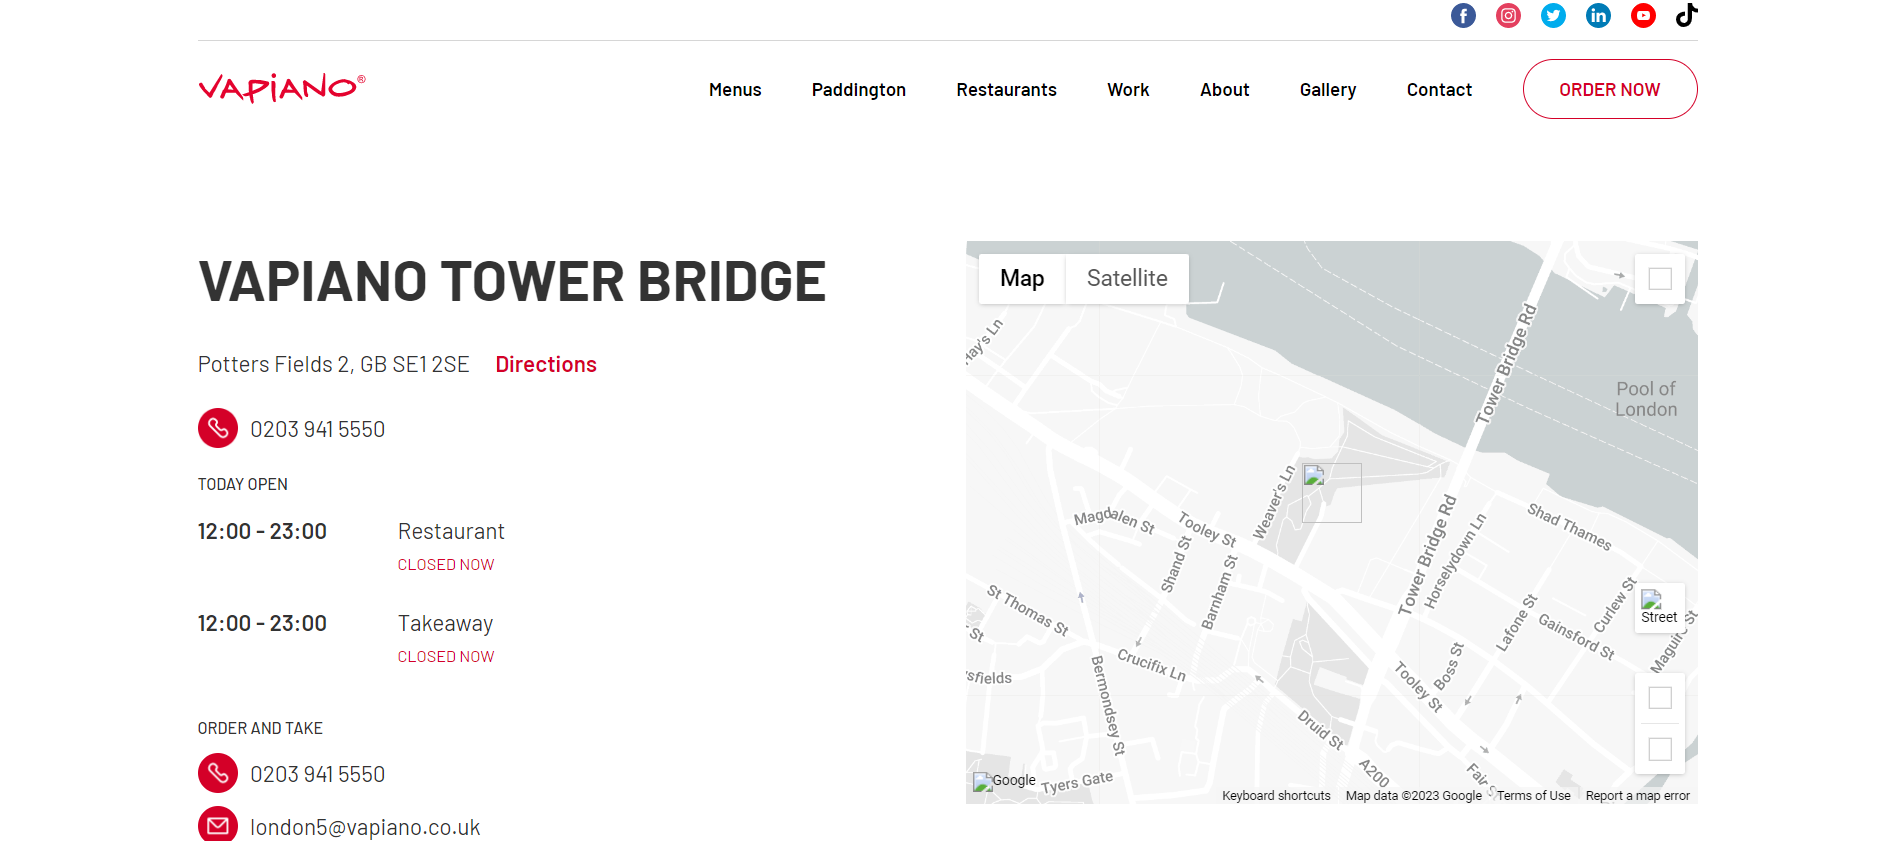Click the Takeaway hours 12:00 - 23:00
The width and height of the screenshot is (1882, 841).
[x=262, y=623]
